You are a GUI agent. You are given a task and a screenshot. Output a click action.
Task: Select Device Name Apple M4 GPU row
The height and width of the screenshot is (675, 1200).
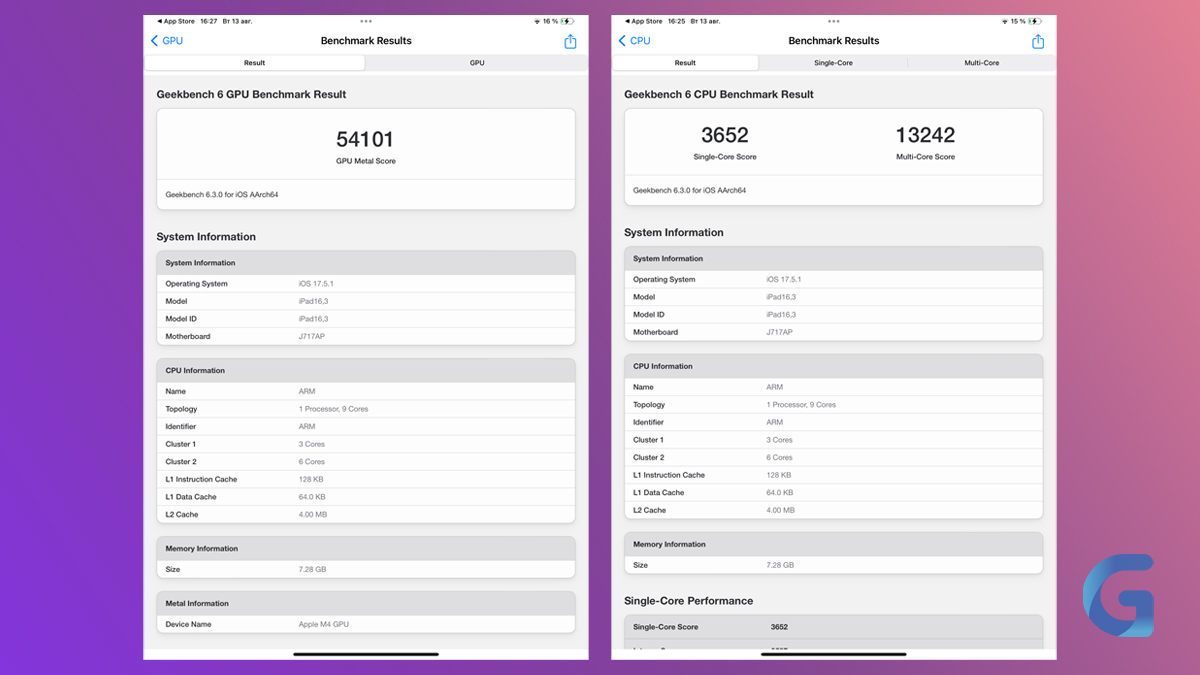point(366,624)
